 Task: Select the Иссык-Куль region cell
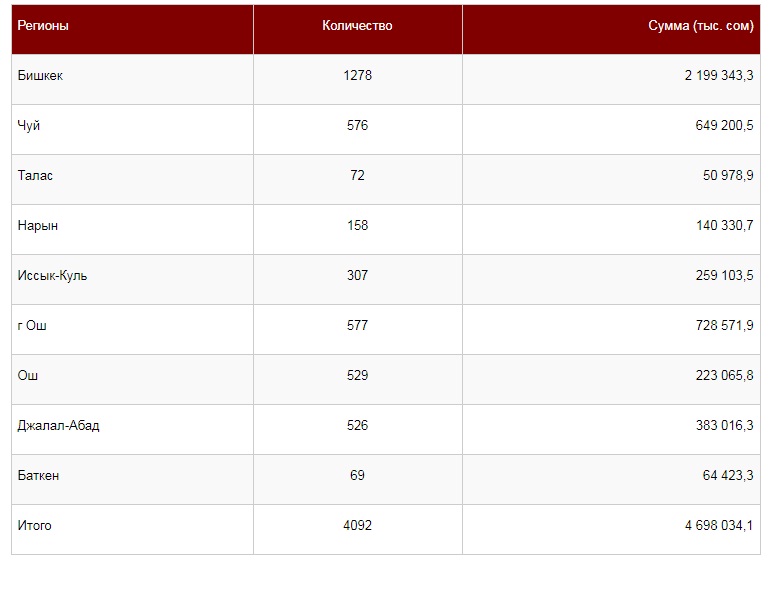click(52, 275)
